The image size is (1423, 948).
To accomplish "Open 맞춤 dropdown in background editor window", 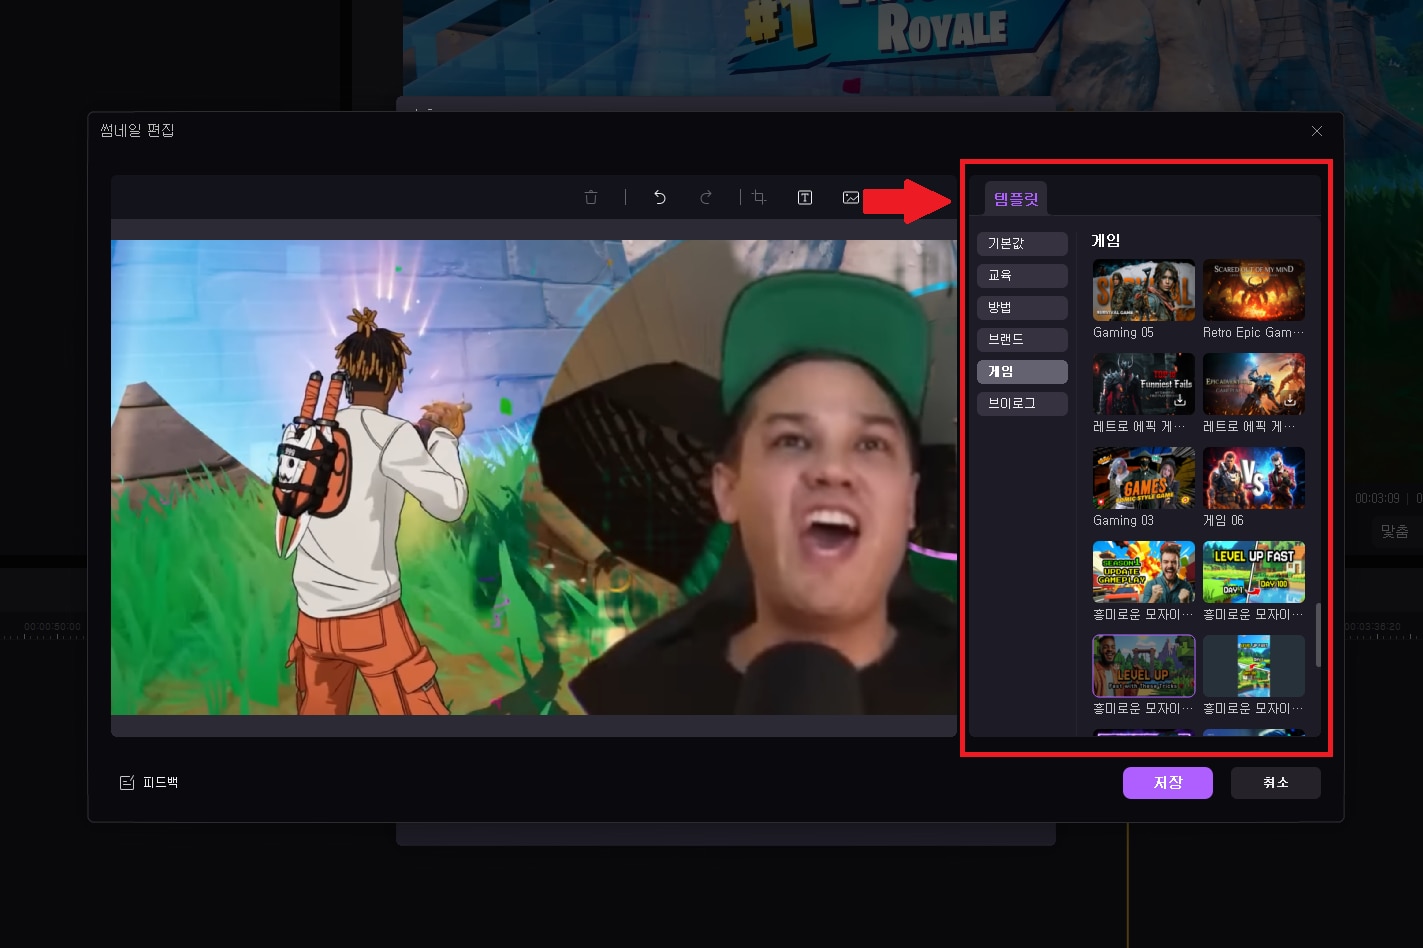I will pyautogui.click(x=1395, y=532).
